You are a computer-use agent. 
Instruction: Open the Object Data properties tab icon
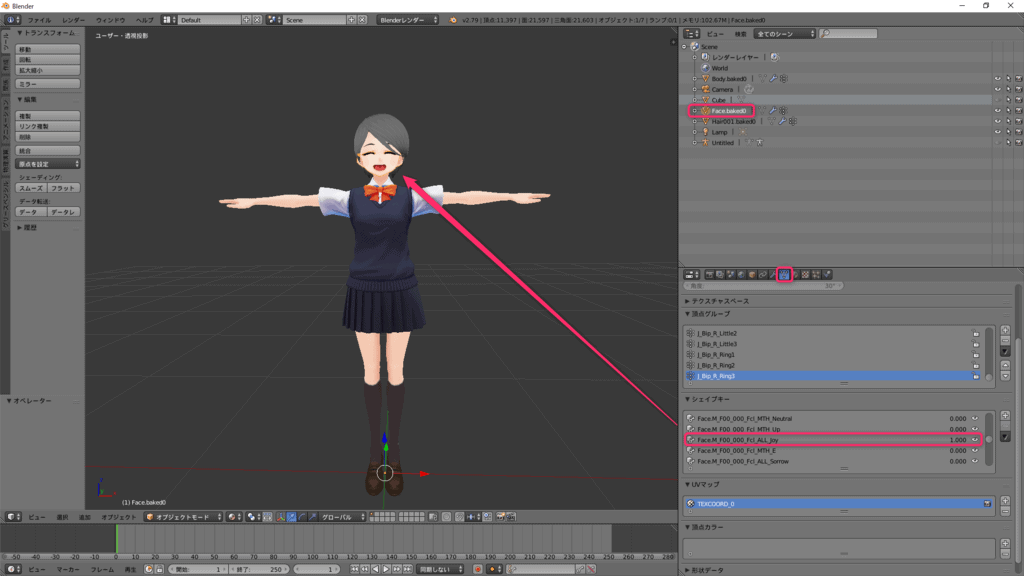[x=785, y=274]
